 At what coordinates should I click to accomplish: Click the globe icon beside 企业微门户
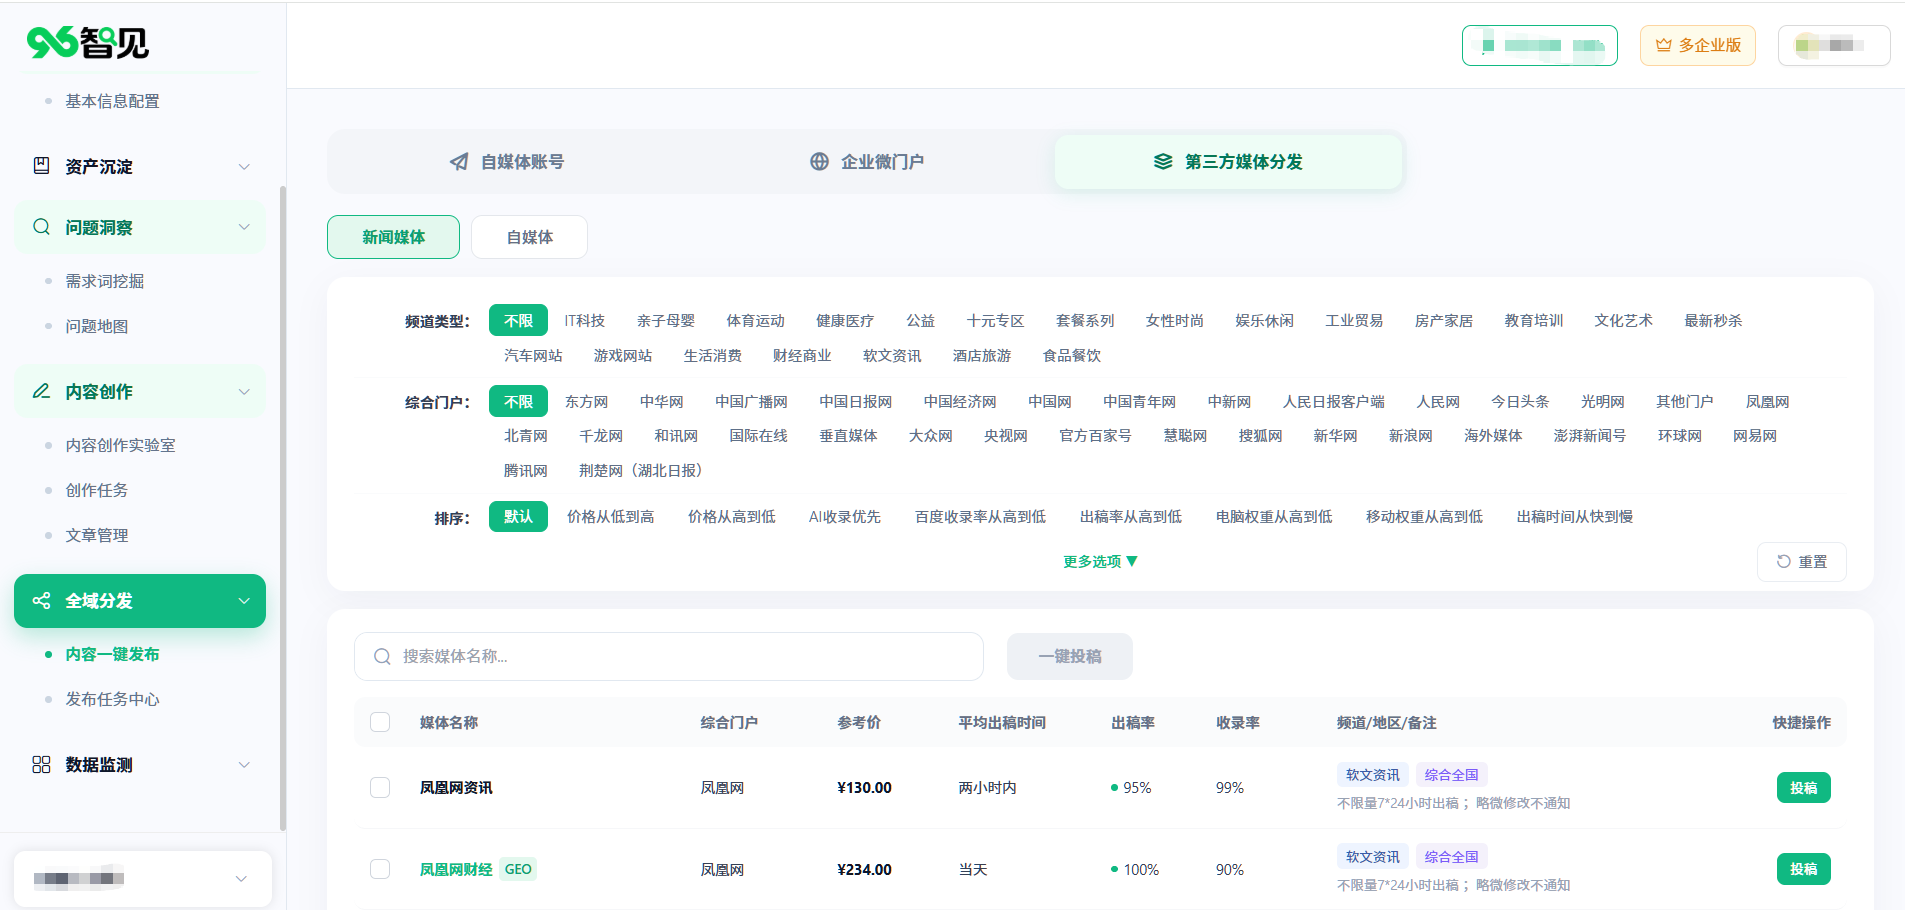click(819, 162)
